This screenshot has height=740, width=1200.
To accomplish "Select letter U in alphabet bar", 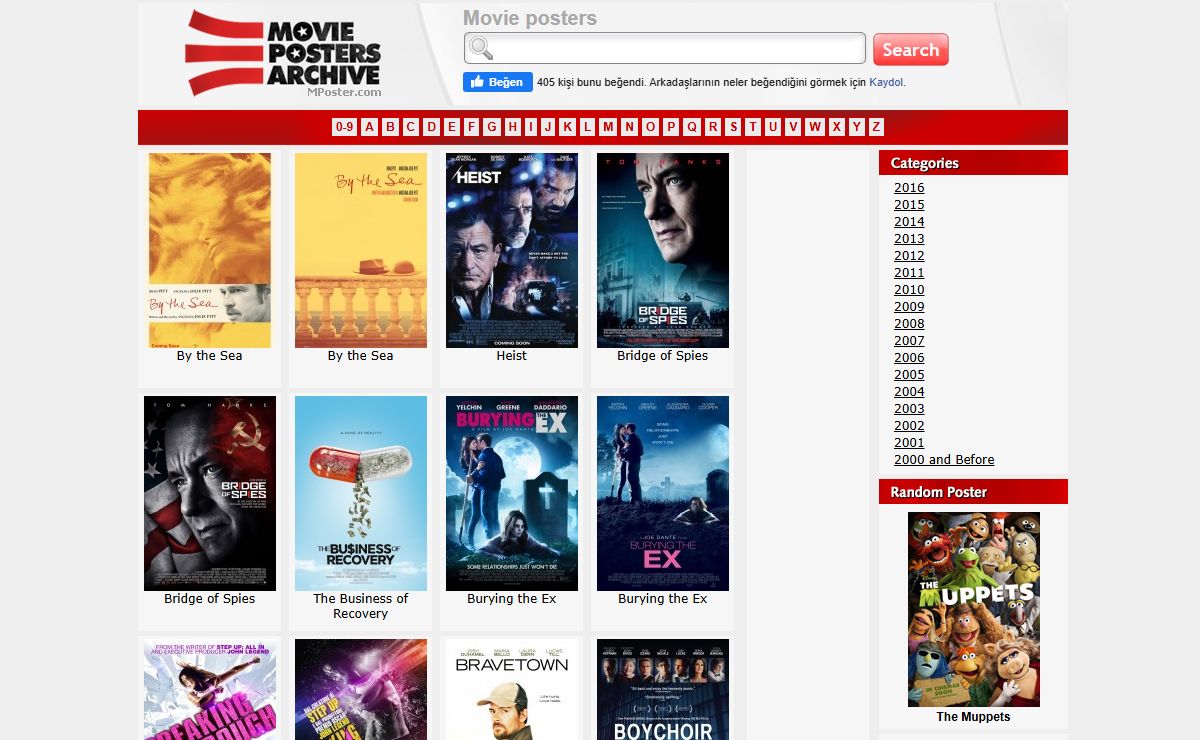I will (772, 127).
